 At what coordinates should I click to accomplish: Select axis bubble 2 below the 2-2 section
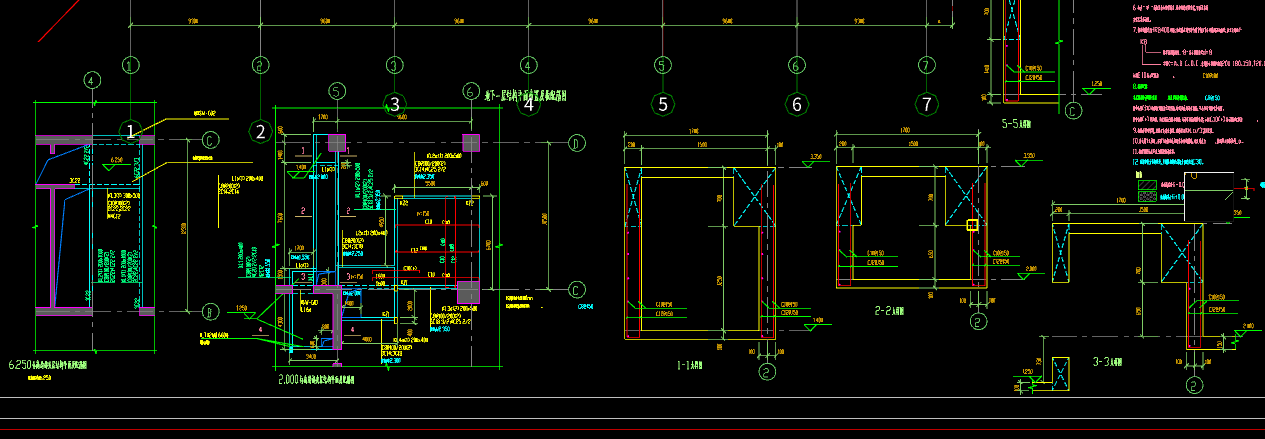pos(978,321)
